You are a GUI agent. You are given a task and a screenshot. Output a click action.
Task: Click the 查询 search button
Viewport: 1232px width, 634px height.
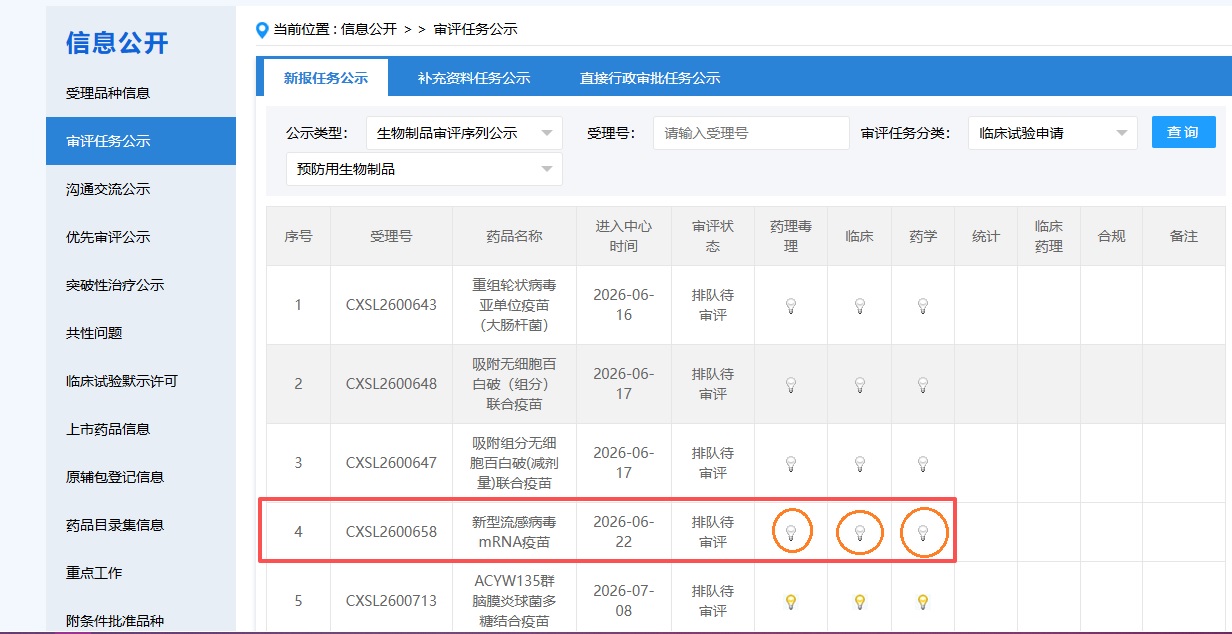click(x=1184, y=132)
